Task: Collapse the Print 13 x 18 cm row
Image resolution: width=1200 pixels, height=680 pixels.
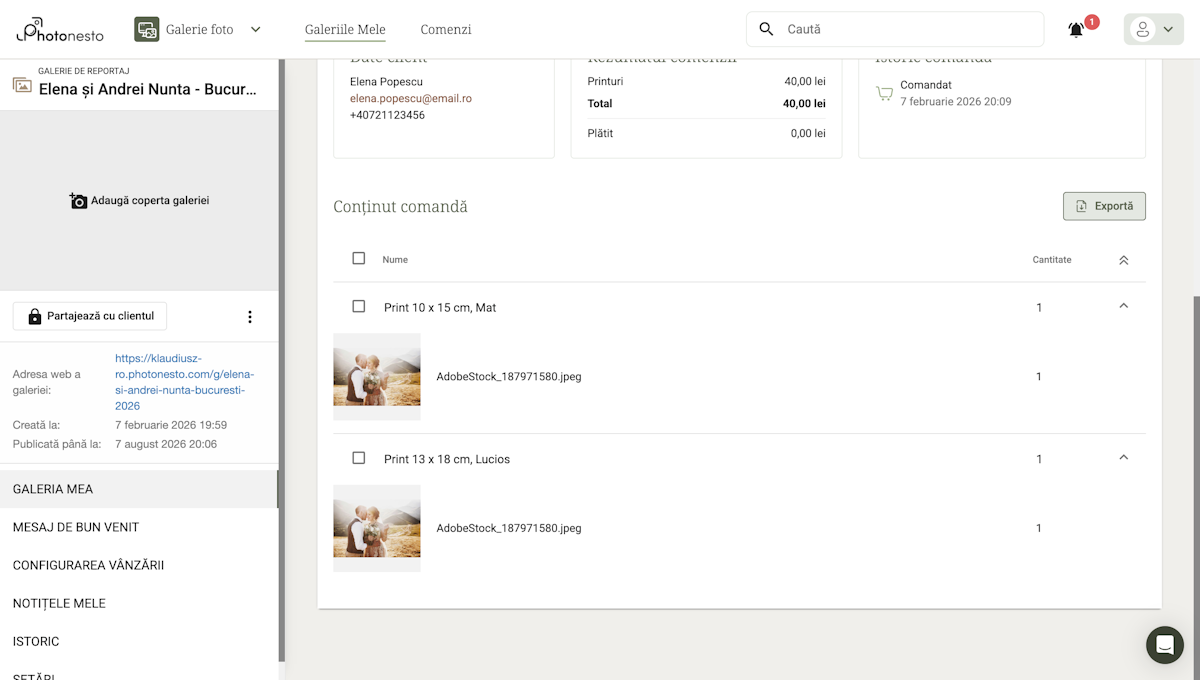Action: click(1123, 458)
